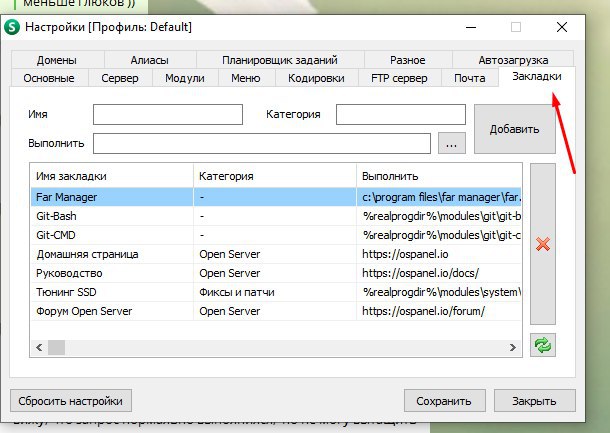
Task: Select the Far Manager bookmark row
Action: coord(276,197)
